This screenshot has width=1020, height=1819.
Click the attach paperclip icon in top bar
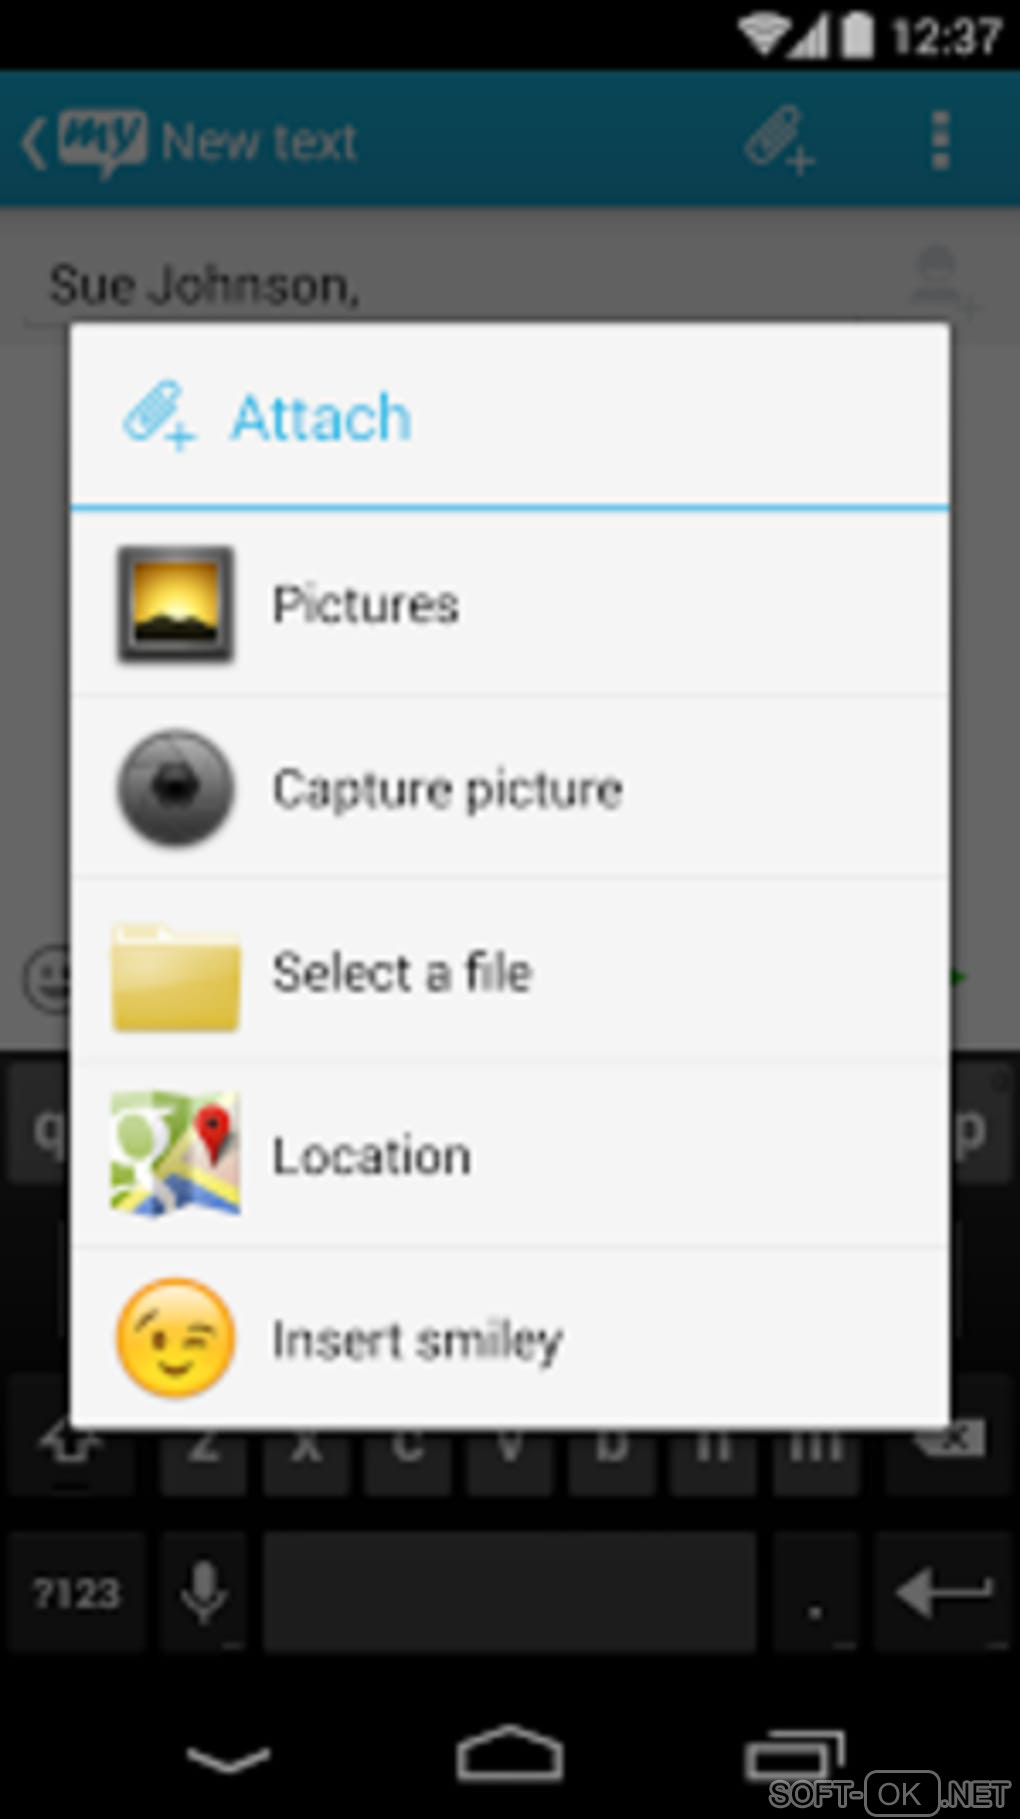(780, 139)
